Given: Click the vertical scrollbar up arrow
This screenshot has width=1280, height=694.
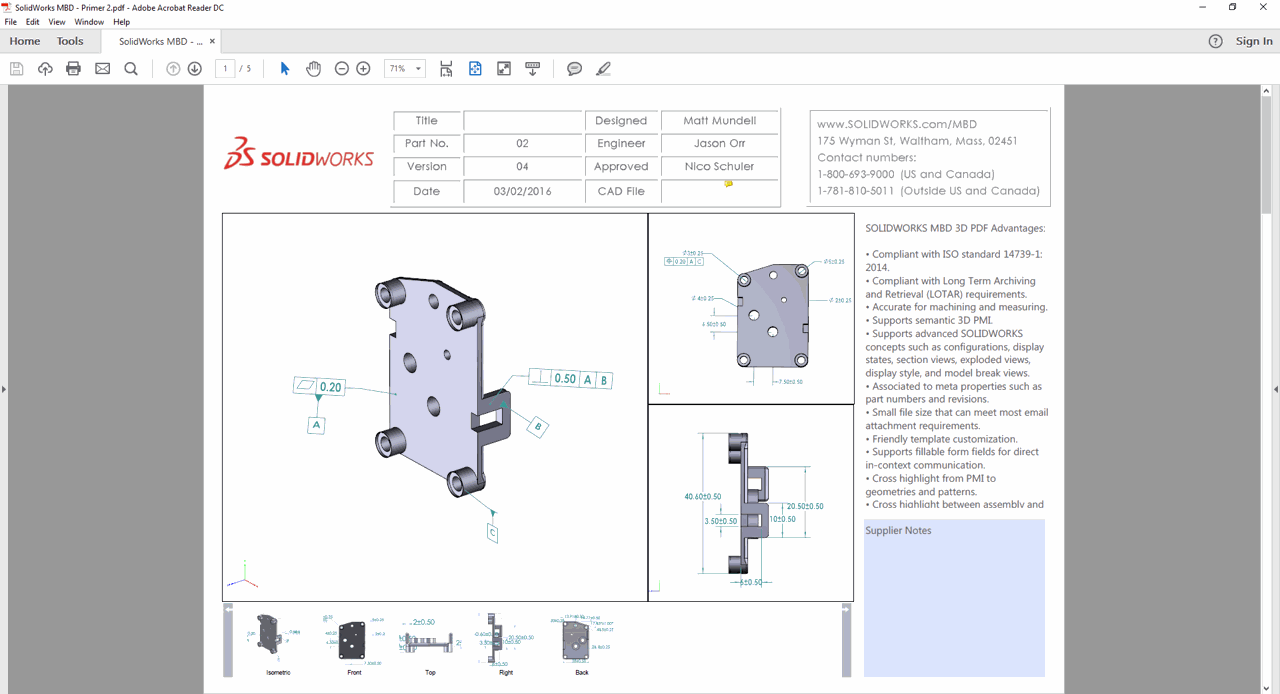Looking at the screenshot, I should 1265,91.
